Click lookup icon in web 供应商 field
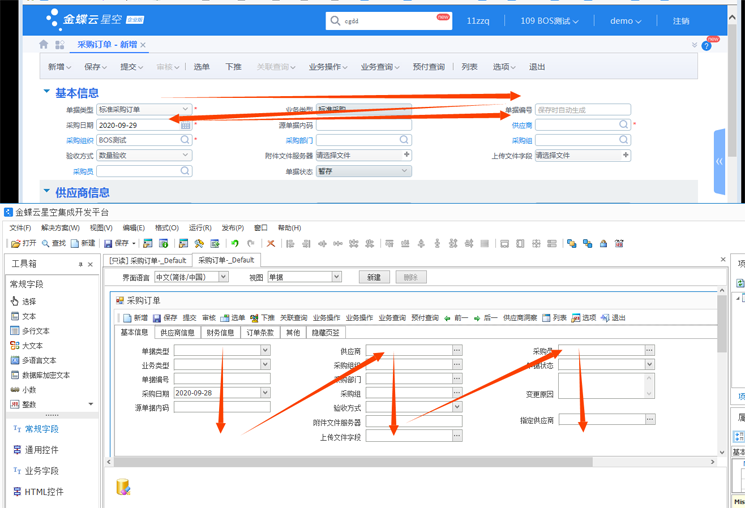745x508 pixels. pyautogui.click(x=623, y=125)
